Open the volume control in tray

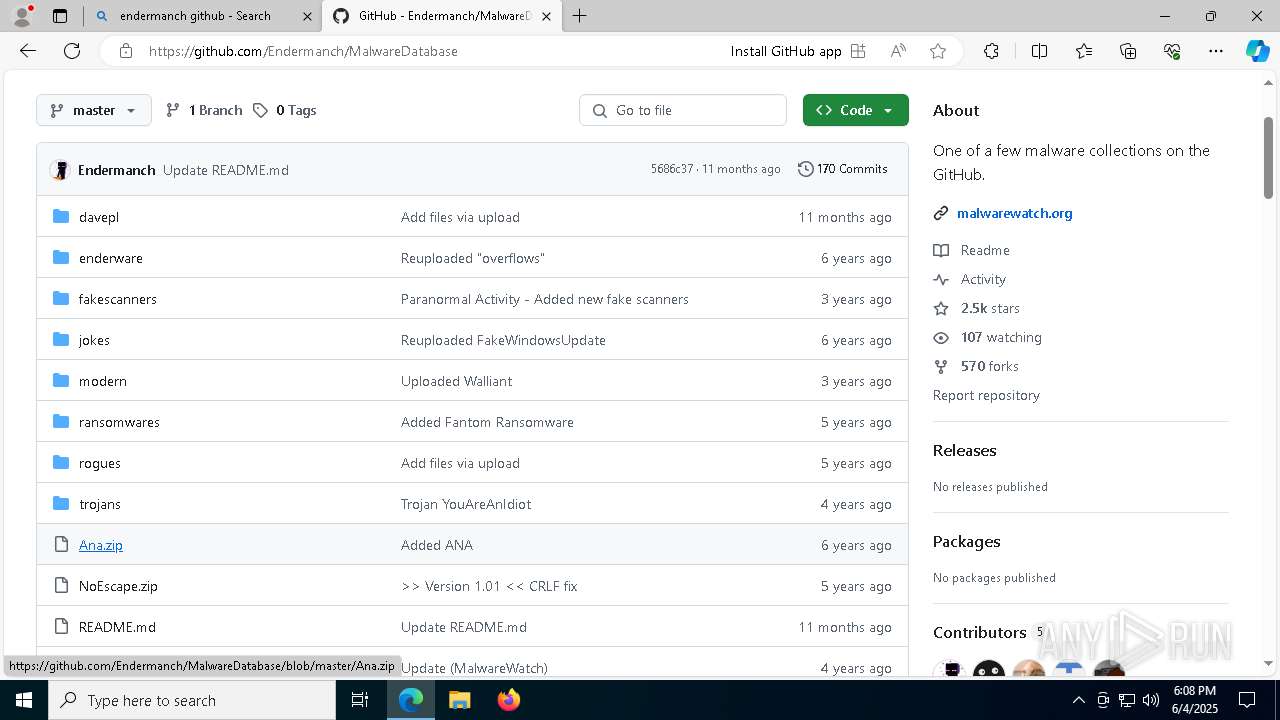(x=1151, y=700)
